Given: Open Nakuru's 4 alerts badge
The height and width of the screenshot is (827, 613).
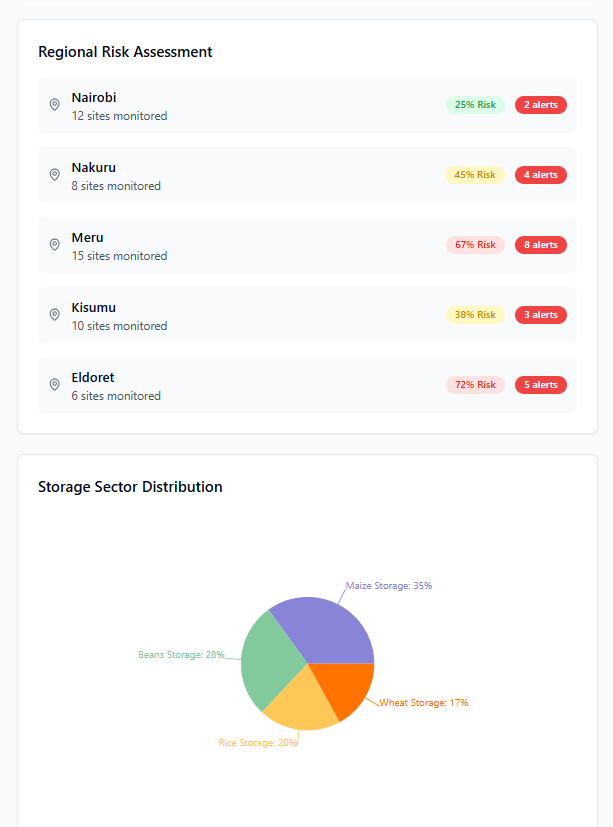Looking at the screenshot, I should tap(540, 175).
